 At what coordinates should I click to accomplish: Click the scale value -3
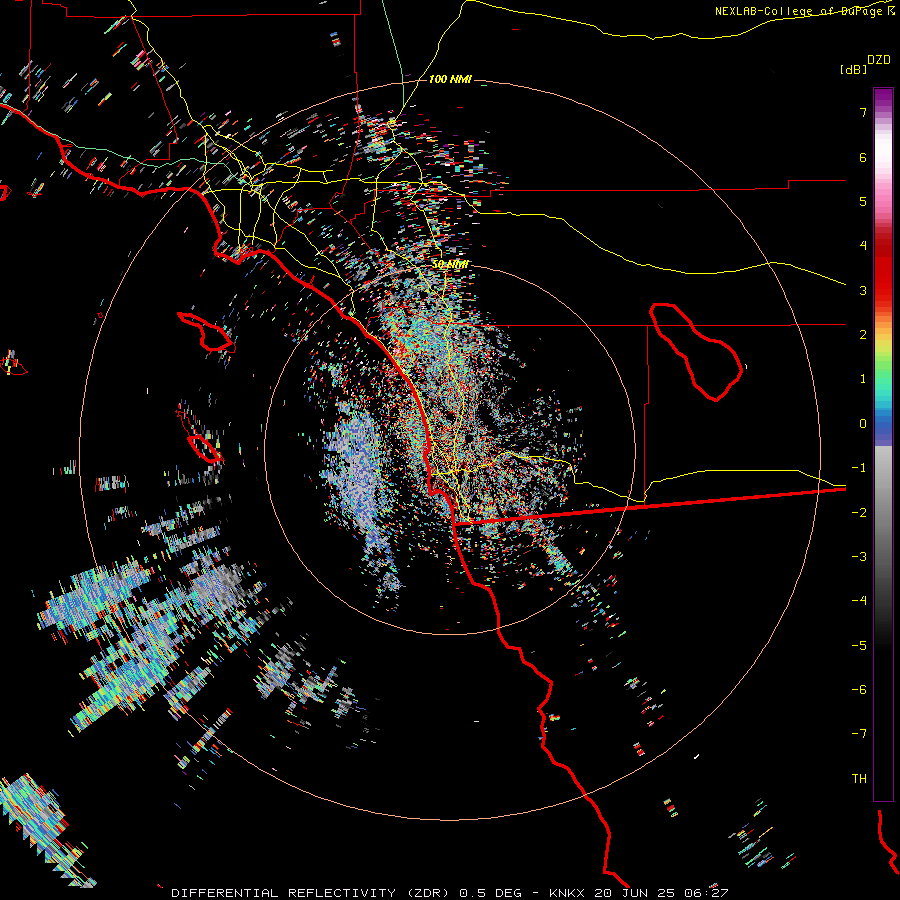tap(859, 557)
